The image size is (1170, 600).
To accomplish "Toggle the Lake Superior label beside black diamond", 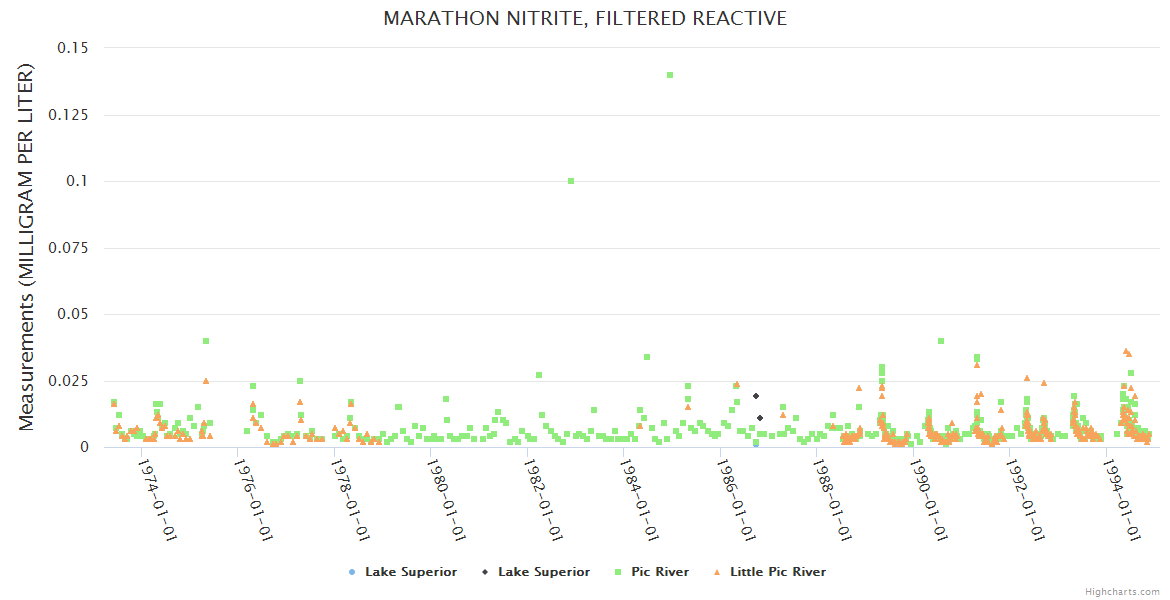I will pyautogui.click(x=544, y=572).
